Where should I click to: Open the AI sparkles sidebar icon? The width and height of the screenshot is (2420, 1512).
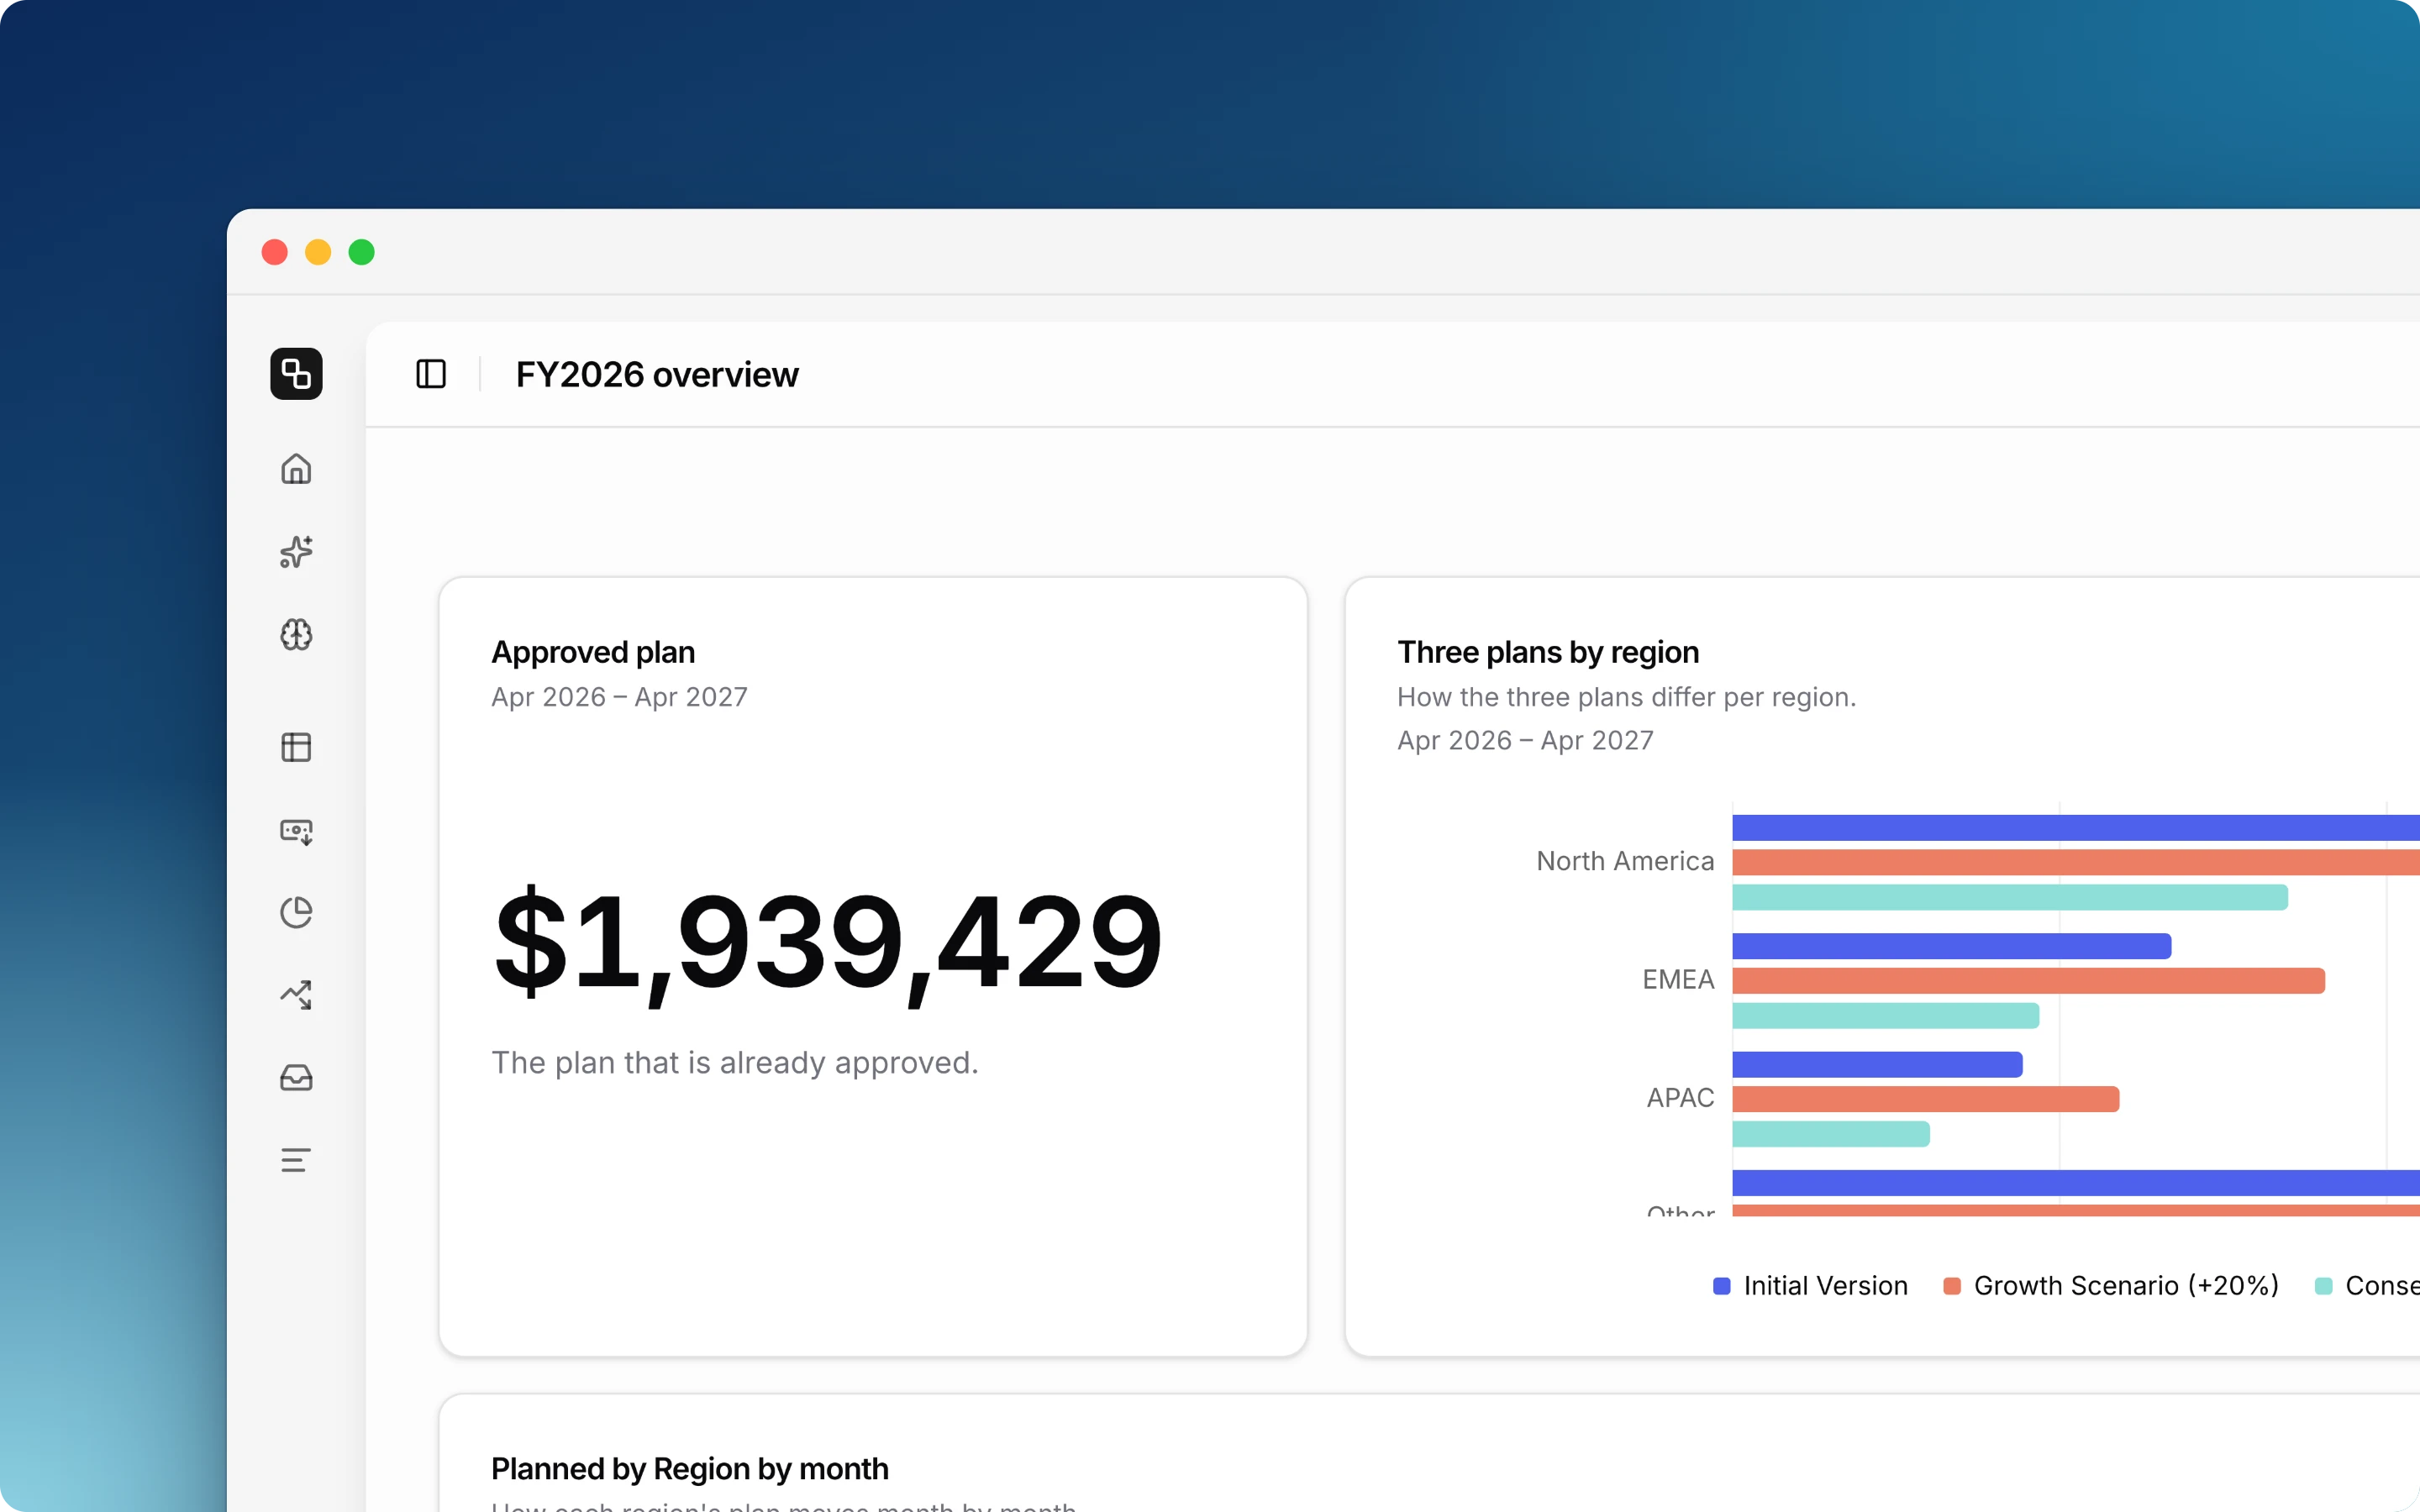(296, 552)
